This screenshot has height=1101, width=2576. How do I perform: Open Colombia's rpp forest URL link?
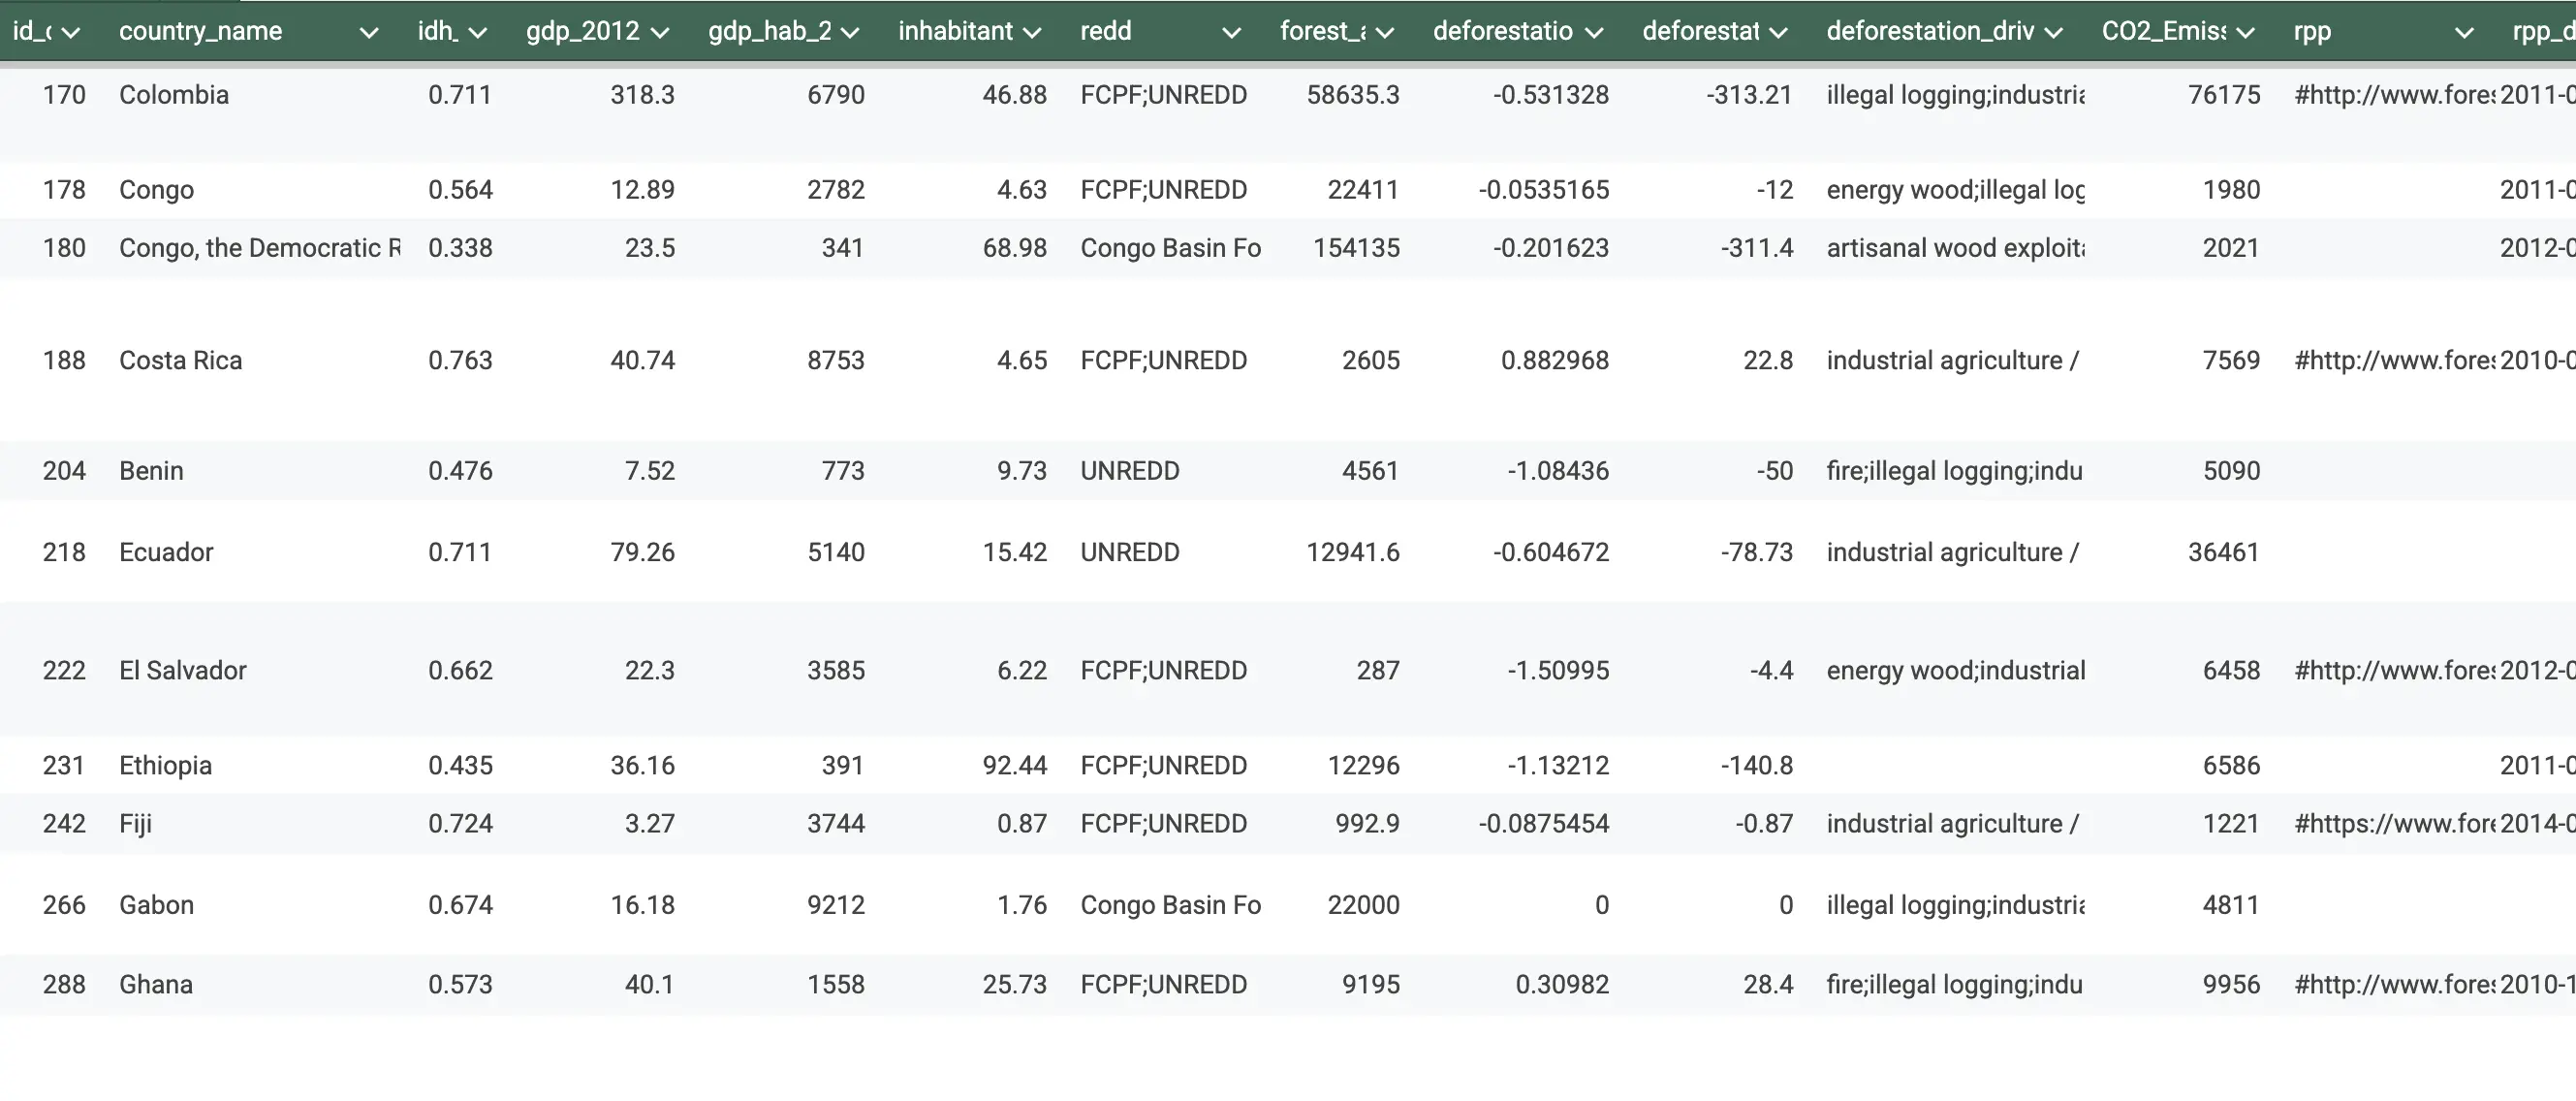coord(2394,95)
